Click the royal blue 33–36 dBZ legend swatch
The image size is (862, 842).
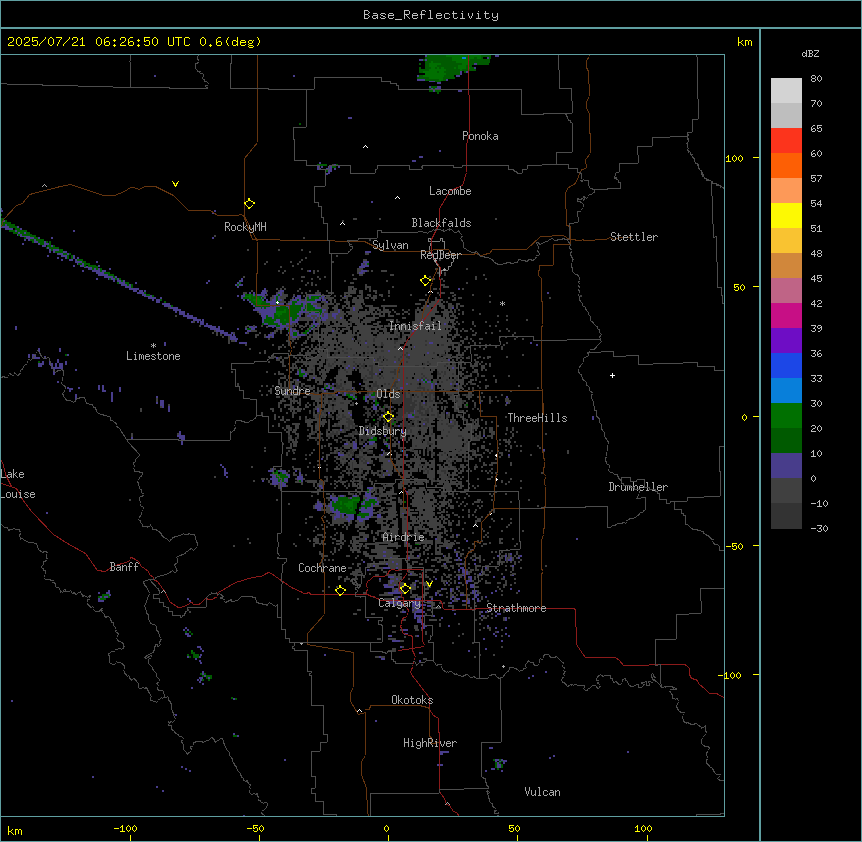pos(786,365)
